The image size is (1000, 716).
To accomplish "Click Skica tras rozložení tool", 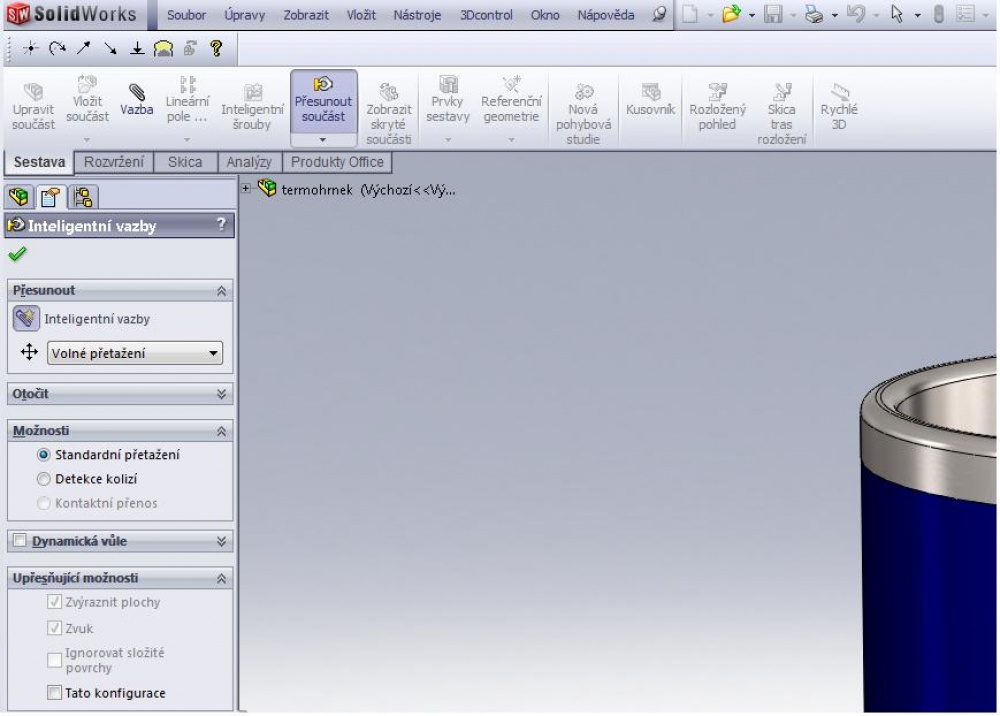I will 781,113.
